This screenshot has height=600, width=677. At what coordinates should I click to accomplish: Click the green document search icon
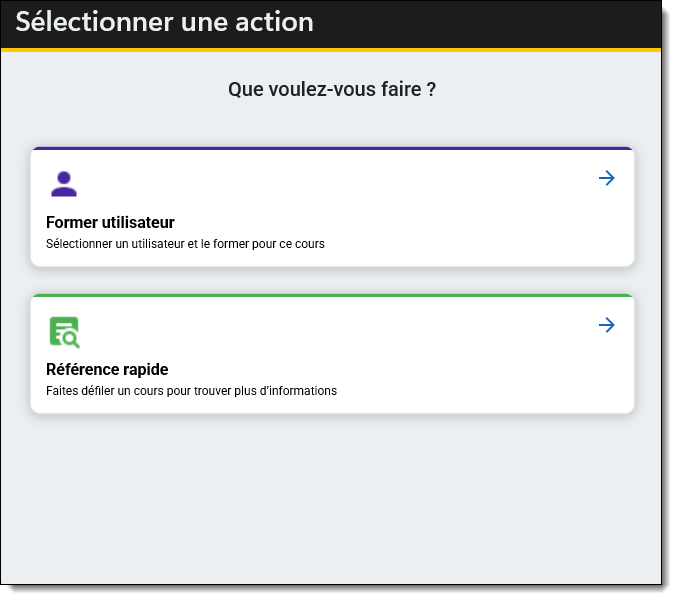point(64,331)
